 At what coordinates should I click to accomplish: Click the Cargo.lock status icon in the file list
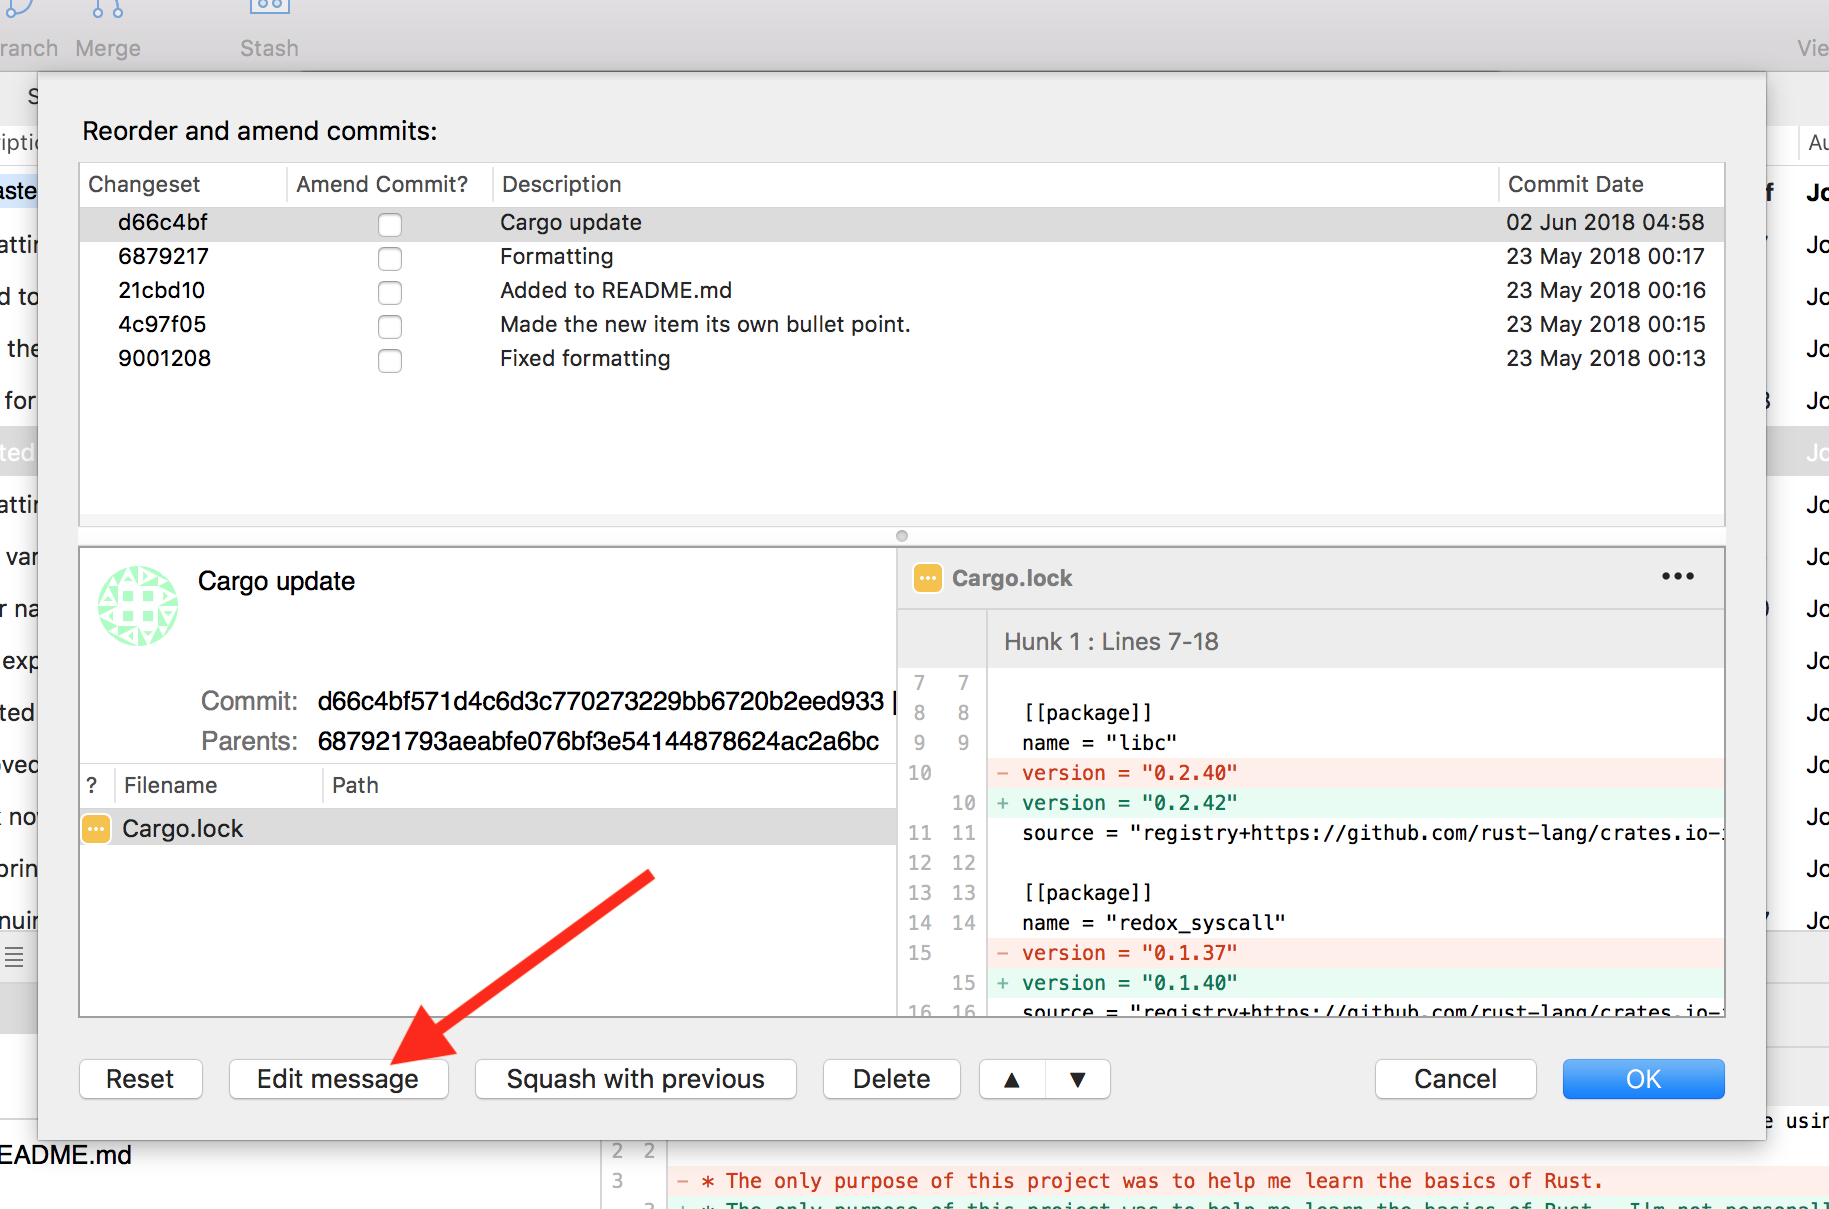pos(96,828)
